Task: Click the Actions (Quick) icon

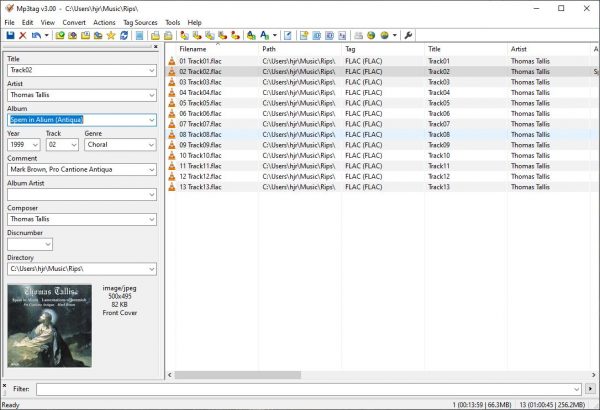Action: point(264,36)
